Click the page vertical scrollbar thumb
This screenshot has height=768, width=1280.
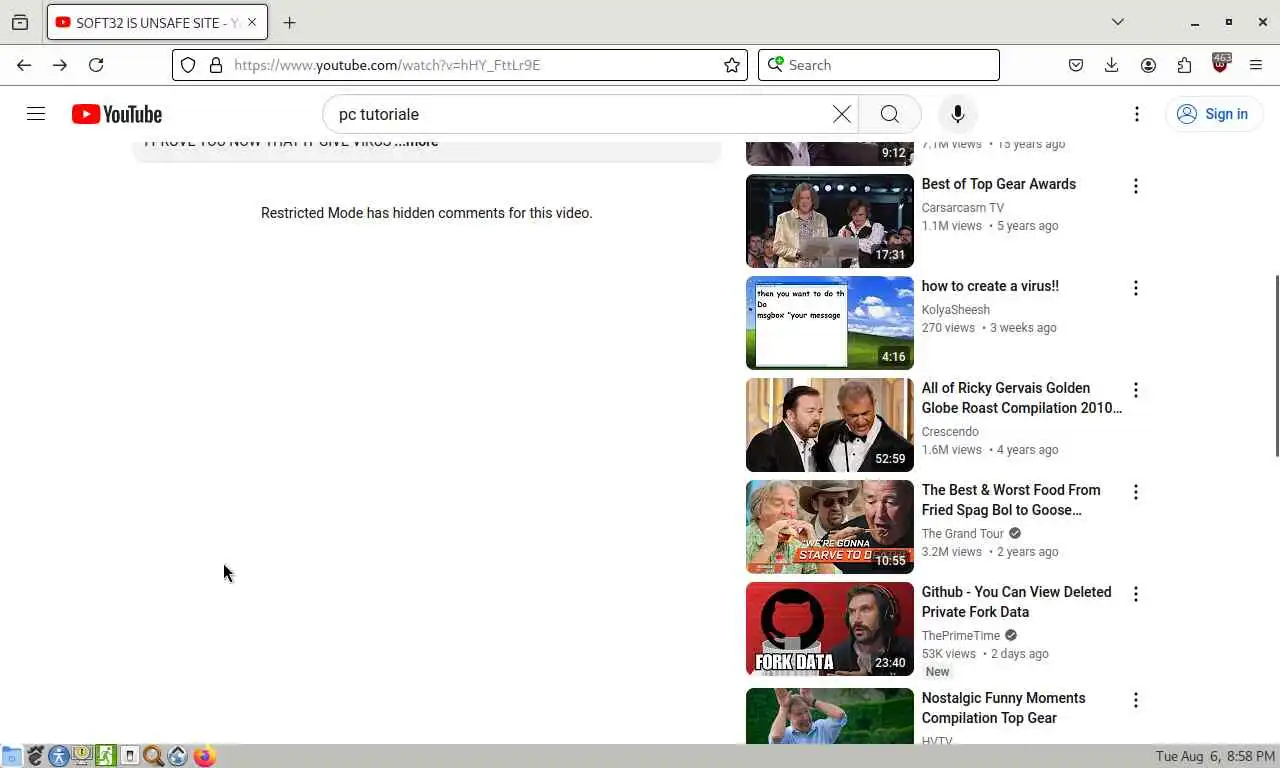click(1275, 365)
